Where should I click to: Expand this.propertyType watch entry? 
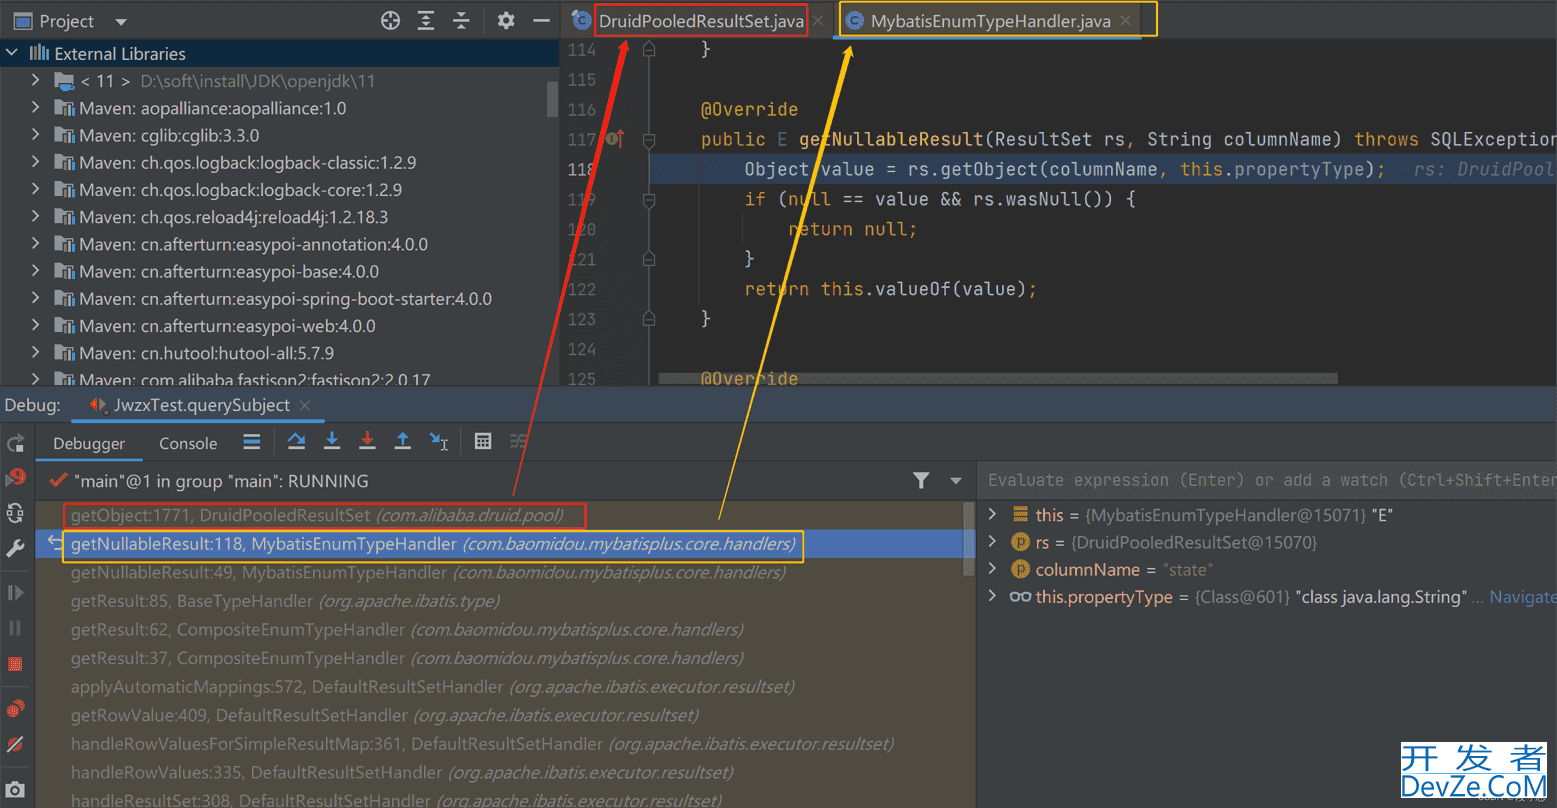click(x=992, y=596)
